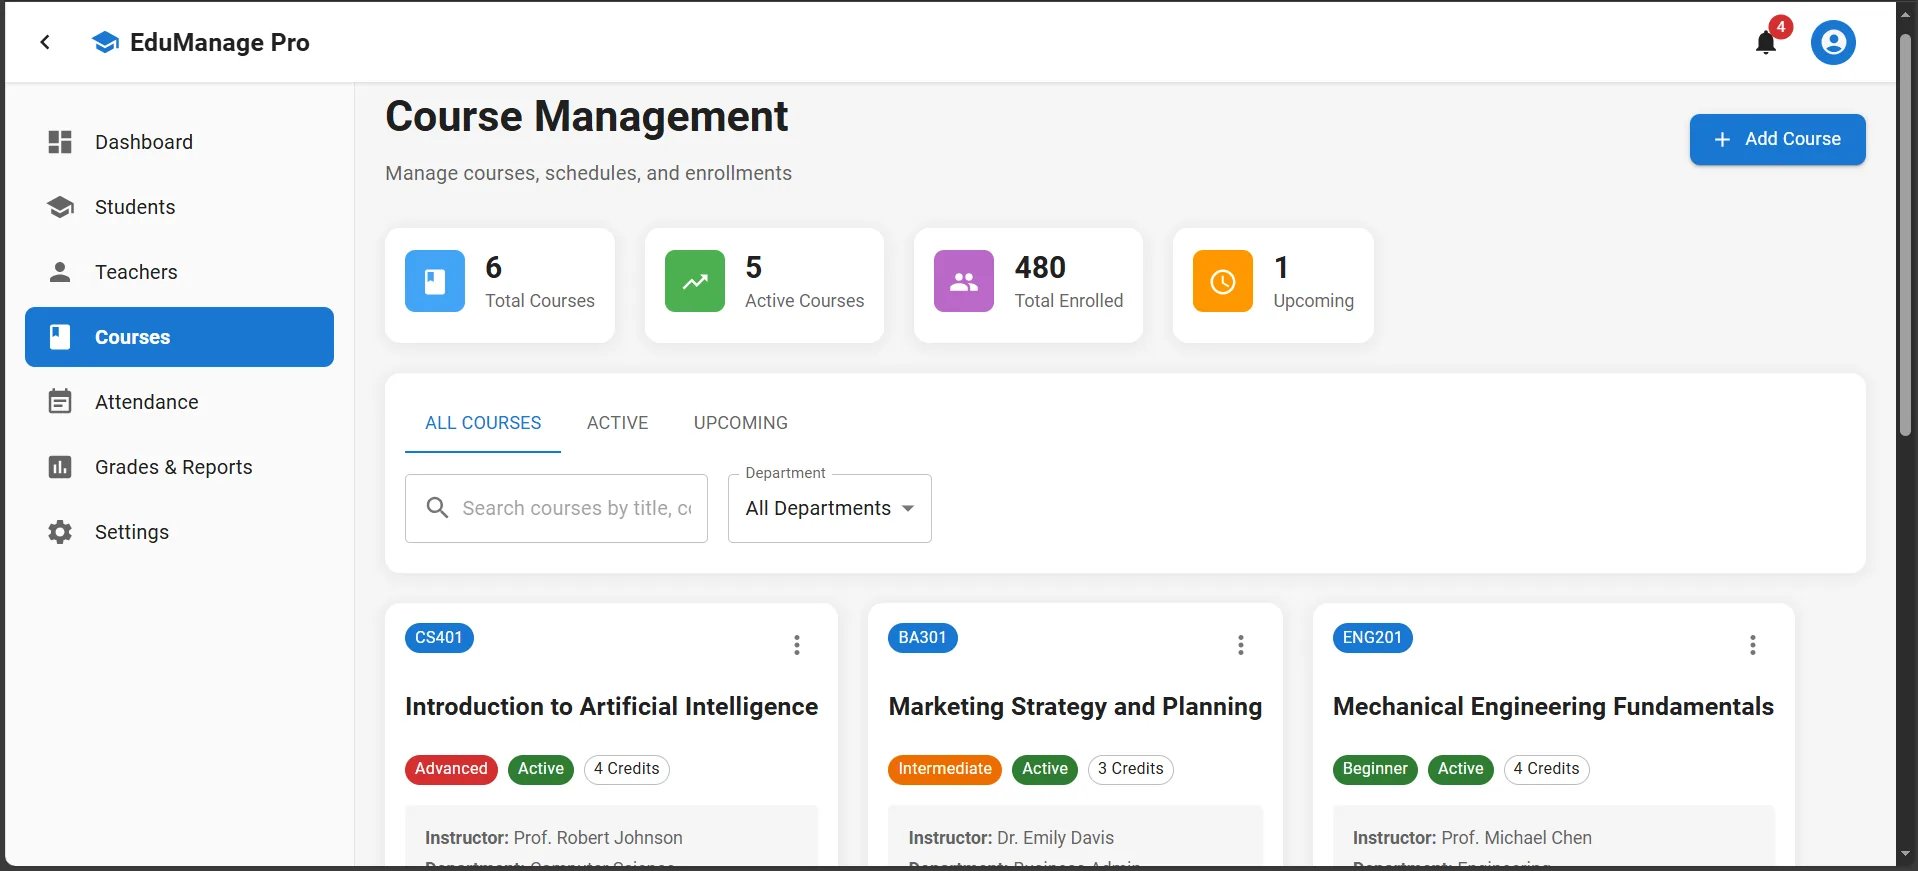Switch to the Upcoming tab
Screen dimensions: 1918x871
[741, 423]
